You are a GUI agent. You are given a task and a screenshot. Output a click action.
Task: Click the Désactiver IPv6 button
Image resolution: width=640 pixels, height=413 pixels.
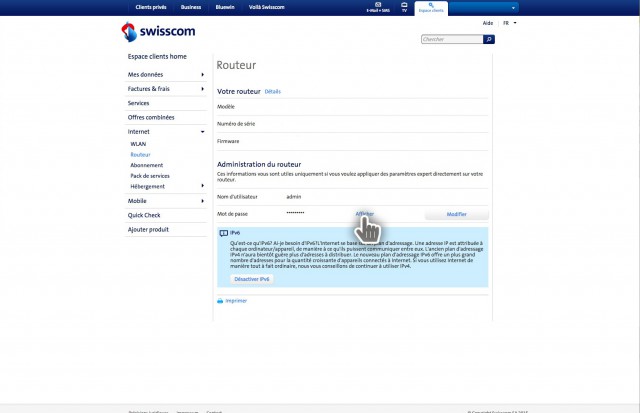(x=252, y=279)
